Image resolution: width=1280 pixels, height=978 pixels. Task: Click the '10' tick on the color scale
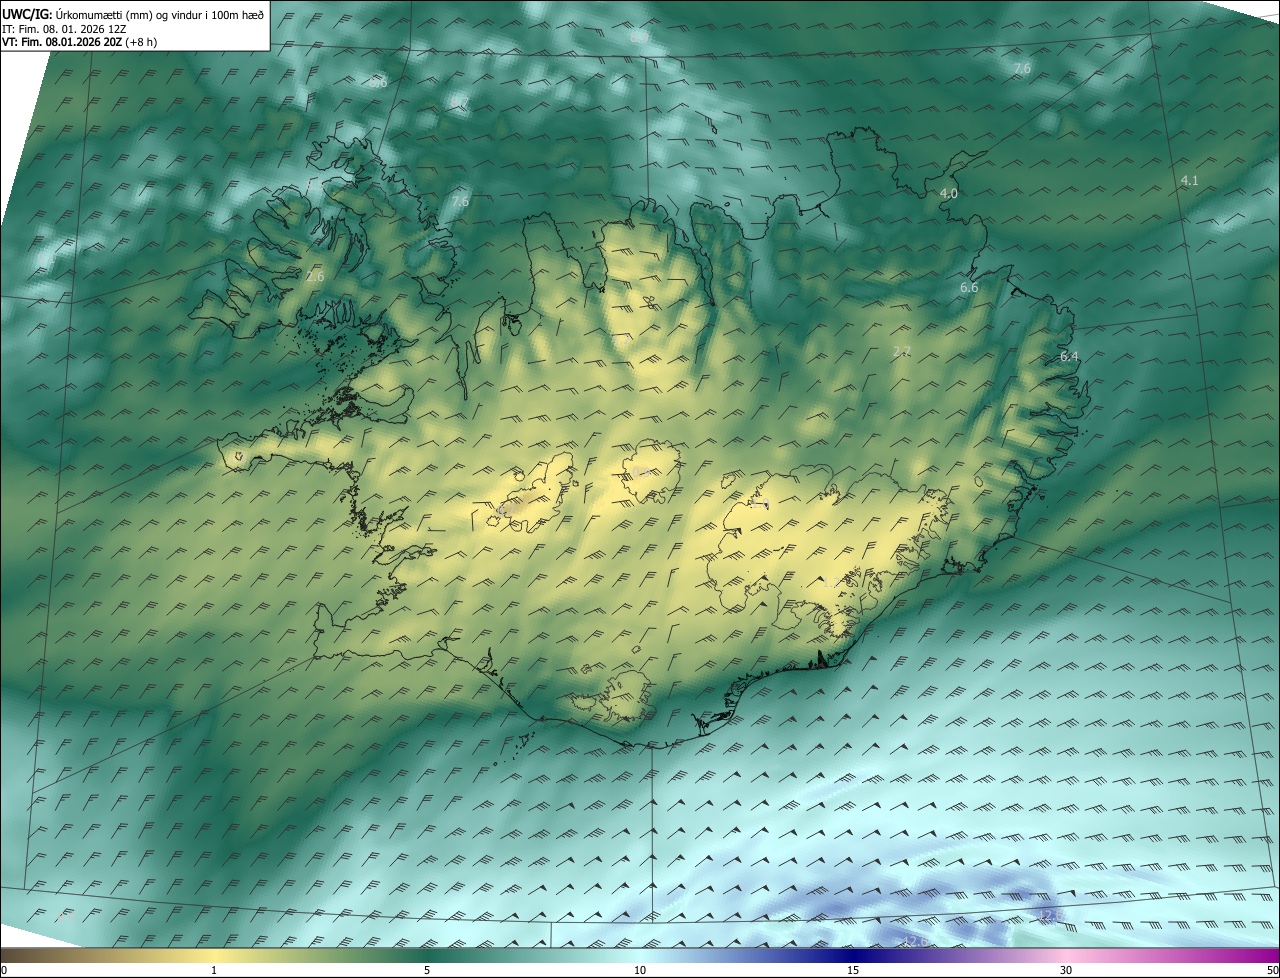click(x=640, y=970)
